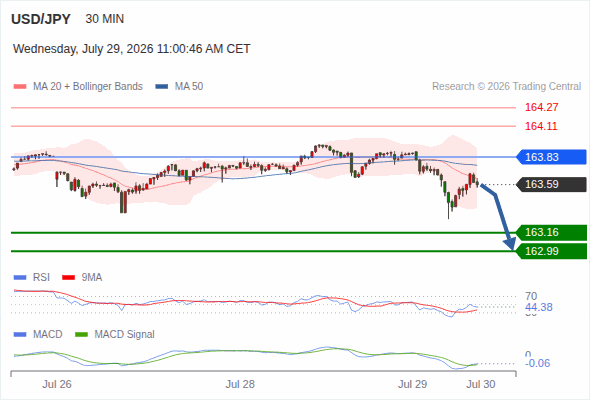Click the Jul 28 date axis marker

click(240, 384)
